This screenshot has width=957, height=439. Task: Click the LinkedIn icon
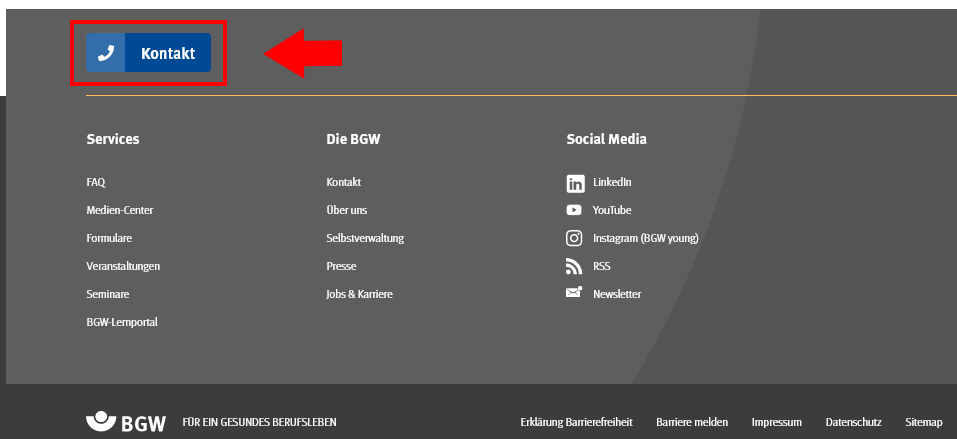pyautogui.click(x=575, y=183)
